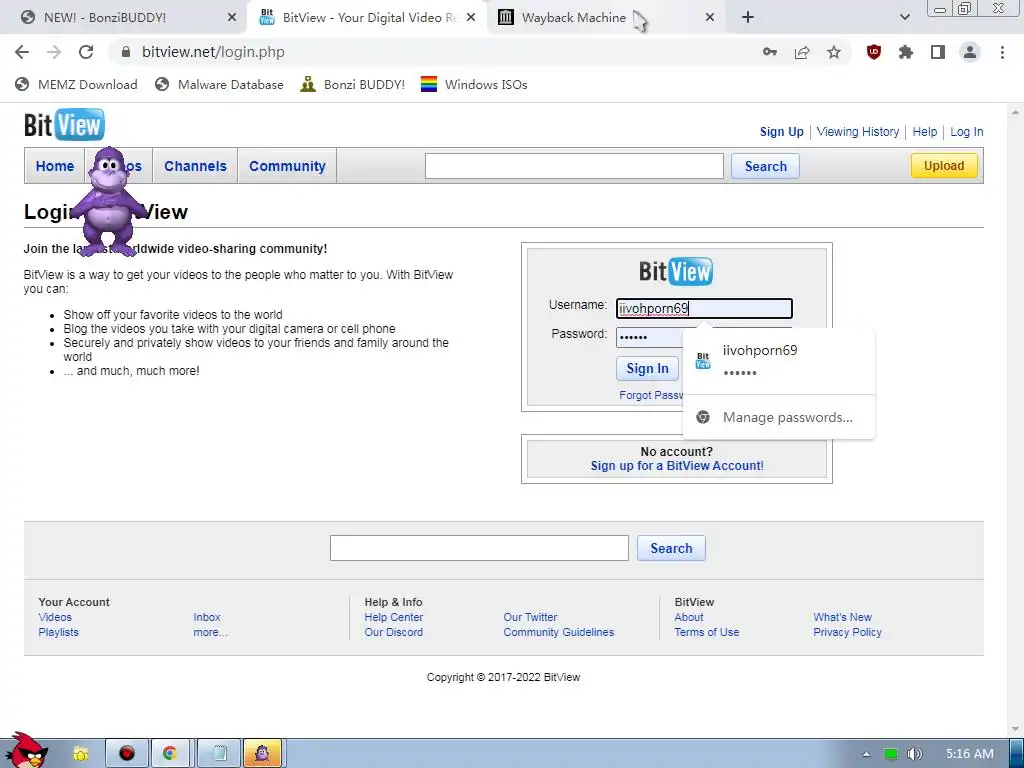Open the volume speaker tray icon
1024x768 pixels.
point(914,754)
